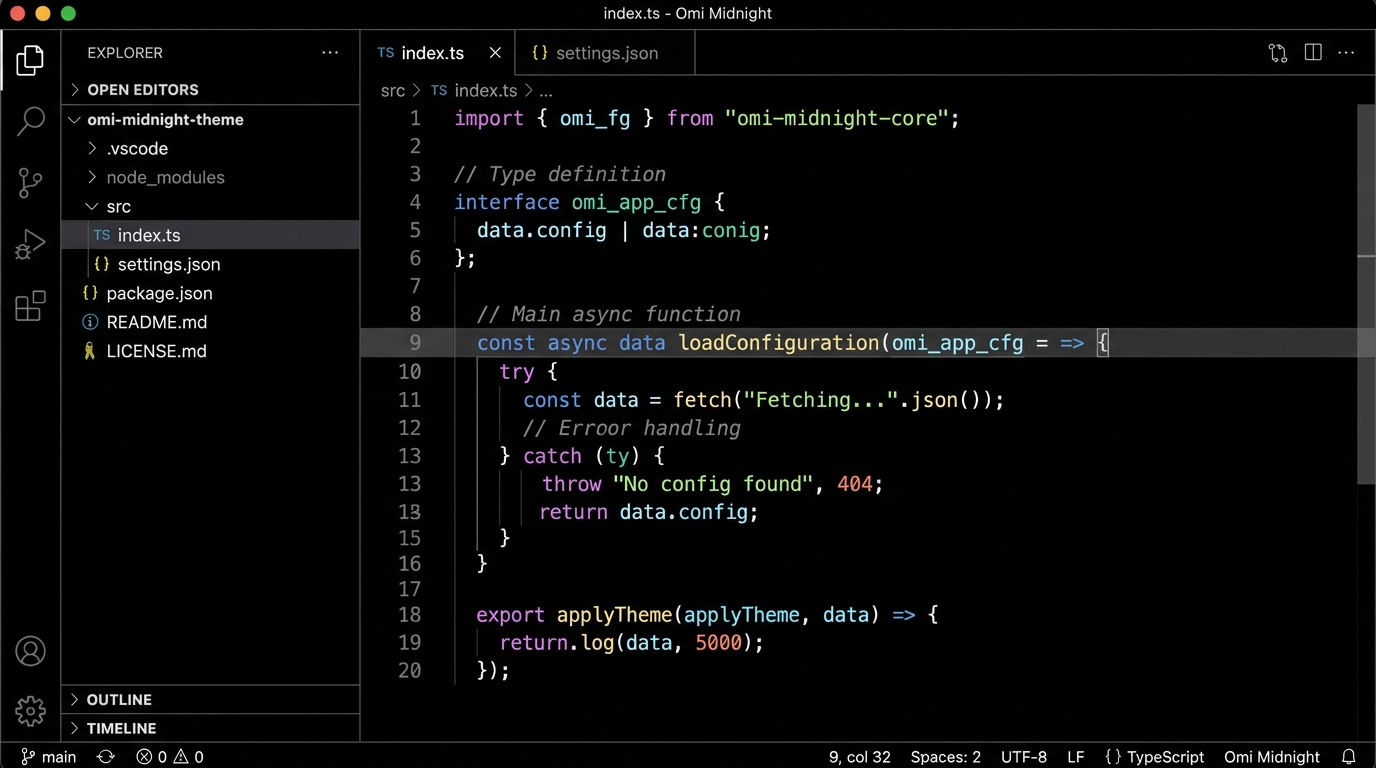Open the Source Control view

click(x=30, y=183)
